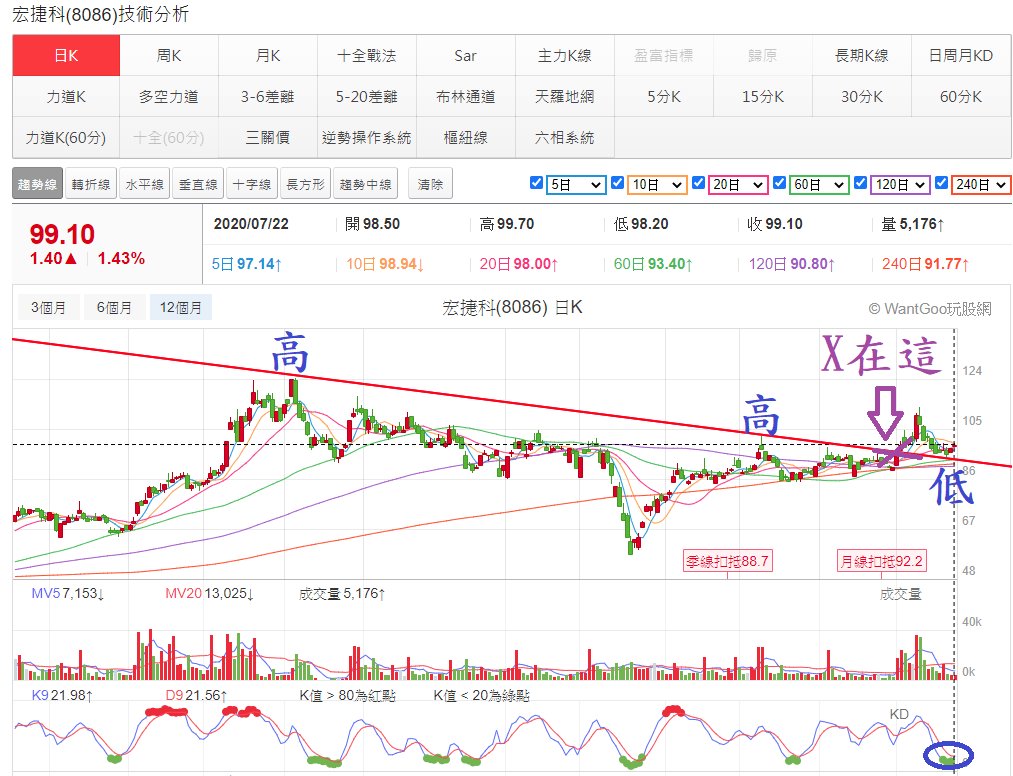This screenshot has height=776, width=1013.
Task: Open the 月K tab
Action: click(268, 56)
